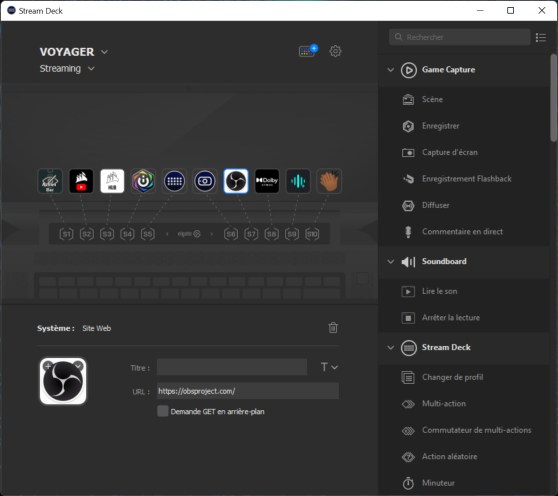Click the Diffuser action label
The height and width of the screenshot is (496, 558).
[x=436, y=205]
